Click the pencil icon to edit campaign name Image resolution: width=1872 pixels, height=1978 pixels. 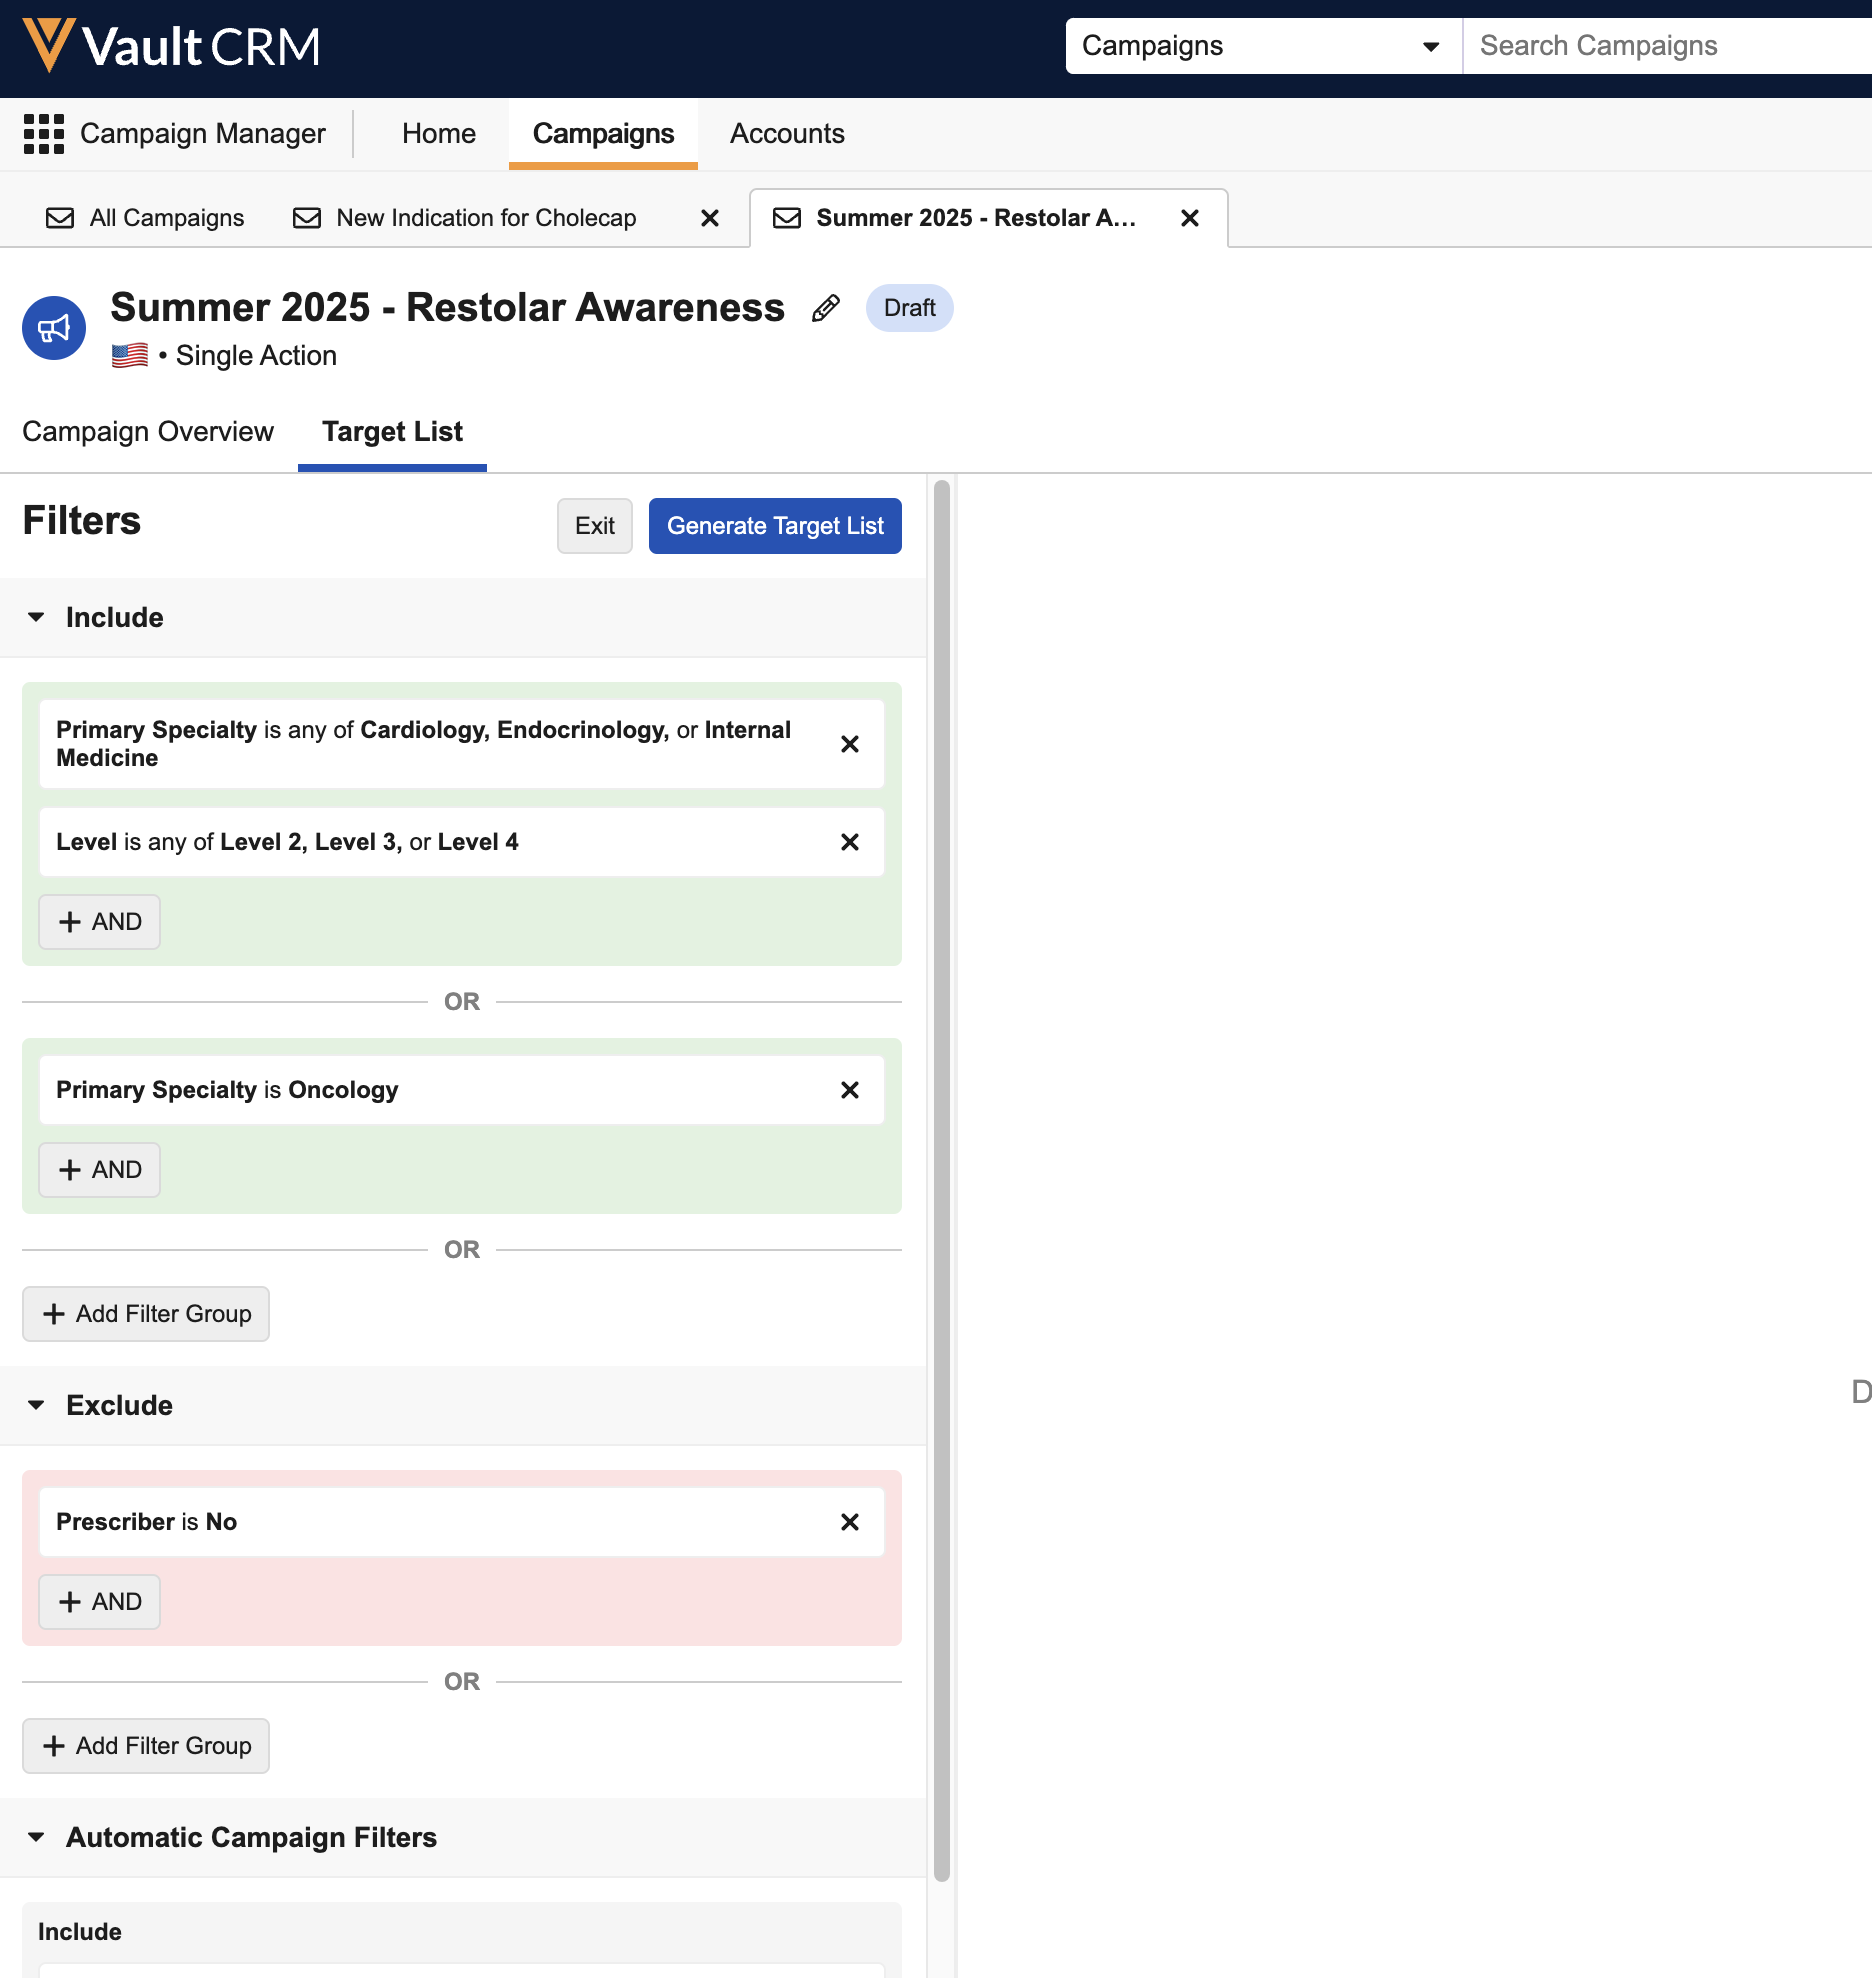point(825,308)
